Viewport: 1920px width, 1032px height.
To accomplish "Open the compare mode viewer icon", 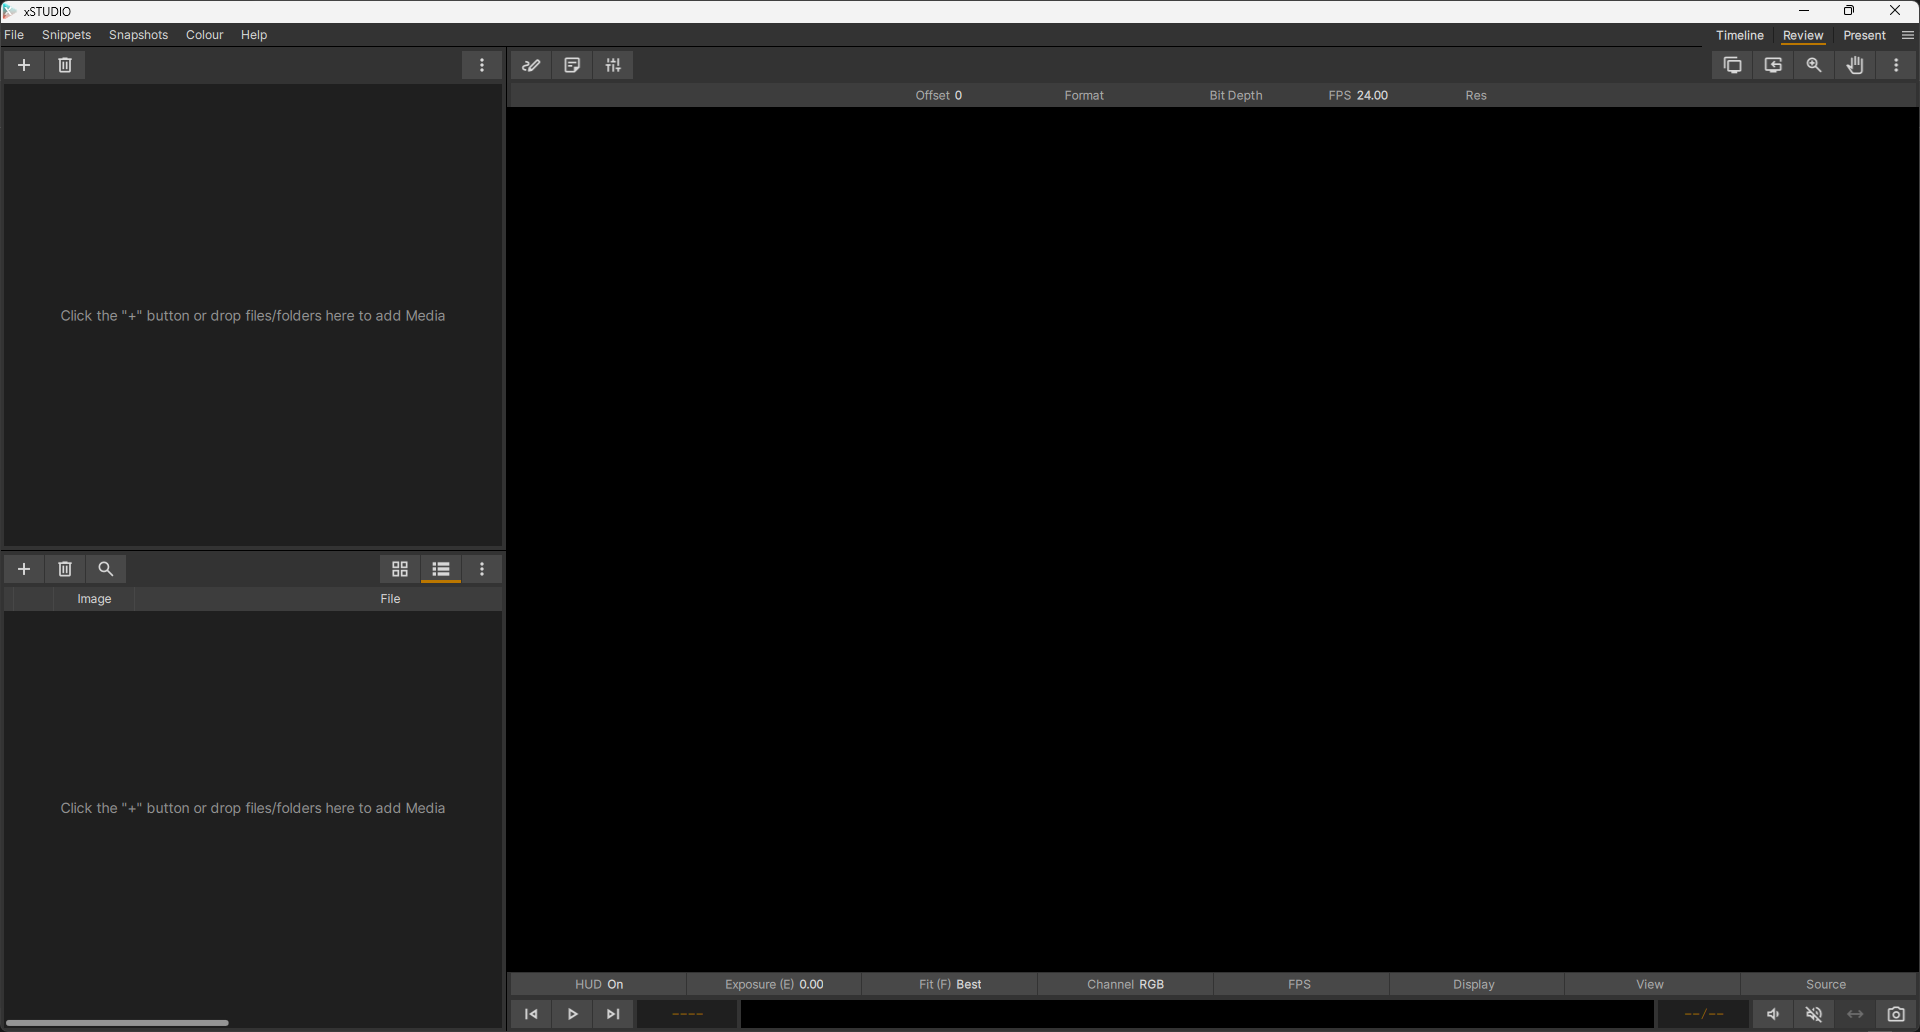I will point(1733,65).
